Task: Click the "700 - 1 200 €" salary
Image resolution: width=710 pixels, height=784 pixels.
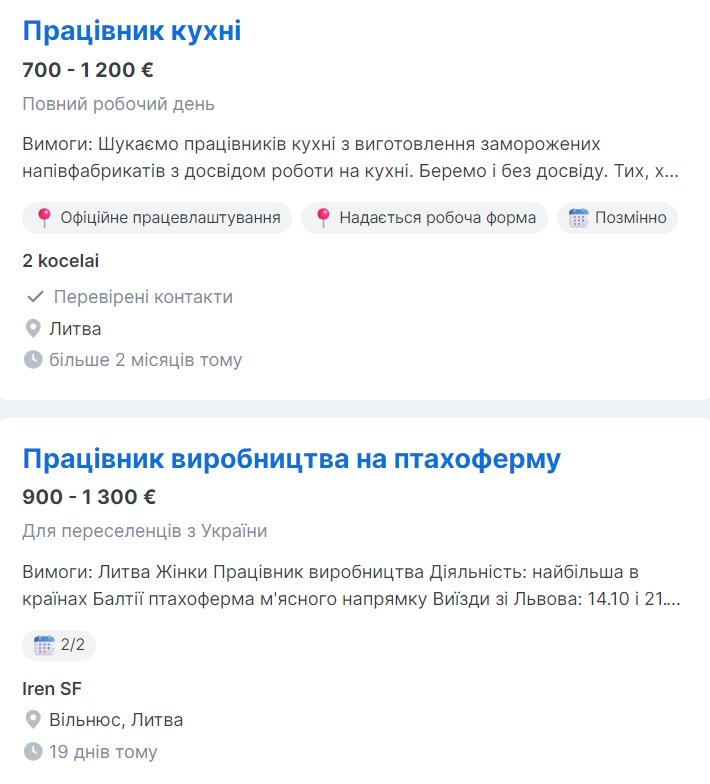Action: coord(88,70)
